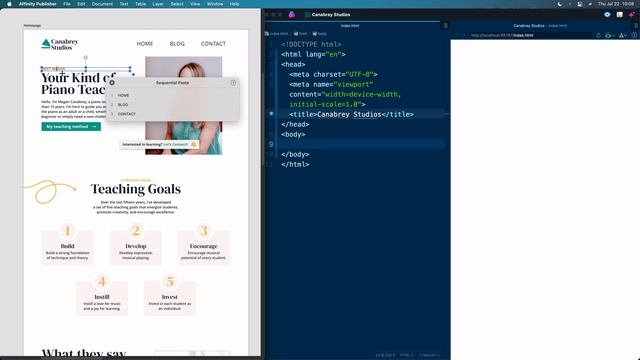Select BLOG in the Sequential Paste list

pos(172,104)
